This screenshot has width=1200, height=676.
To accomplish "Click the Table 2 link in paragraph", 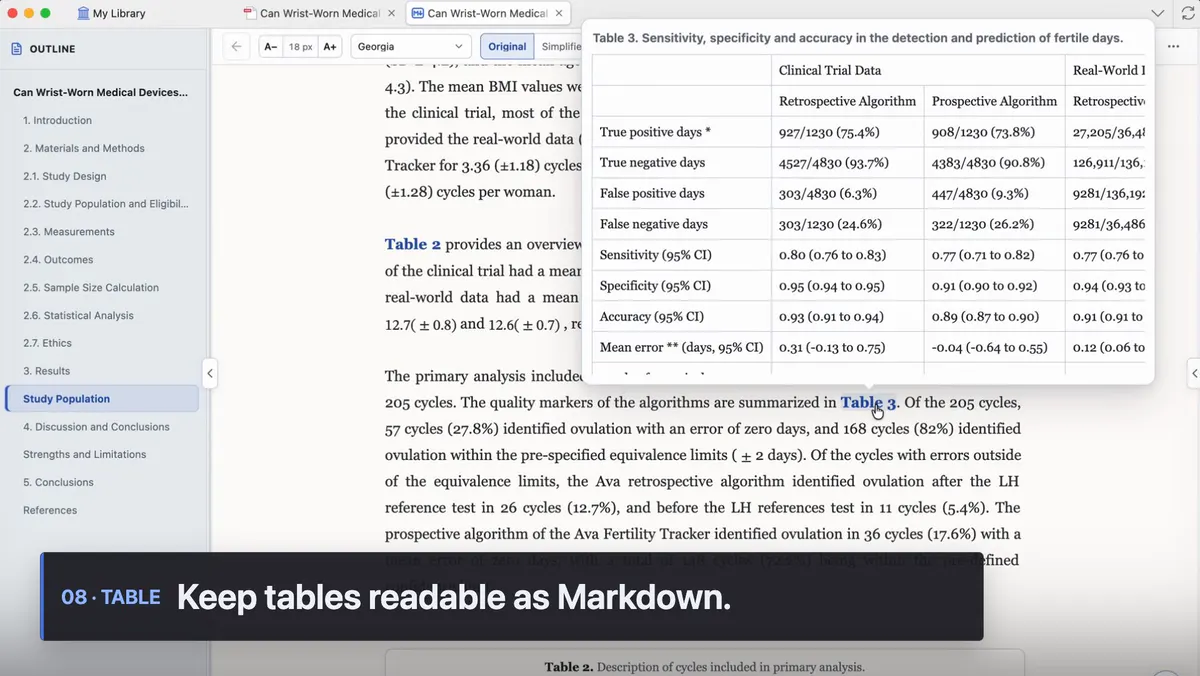I will [413, 244].
